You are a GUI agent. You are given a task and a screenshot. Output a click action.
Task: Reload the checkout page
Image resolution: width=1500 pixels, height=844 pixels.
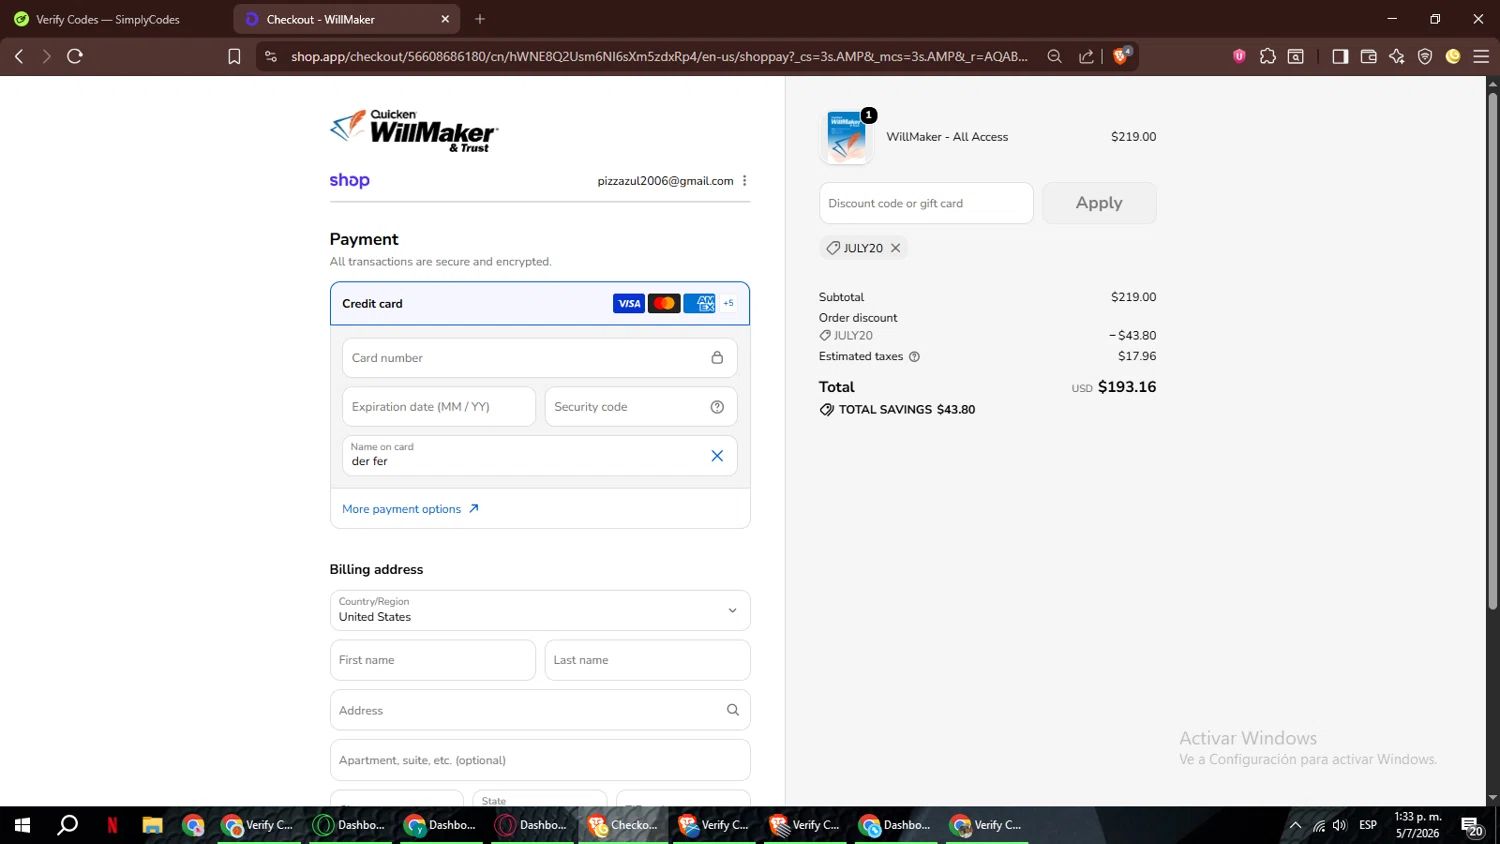pyautogui.click(x=75, y=56)
